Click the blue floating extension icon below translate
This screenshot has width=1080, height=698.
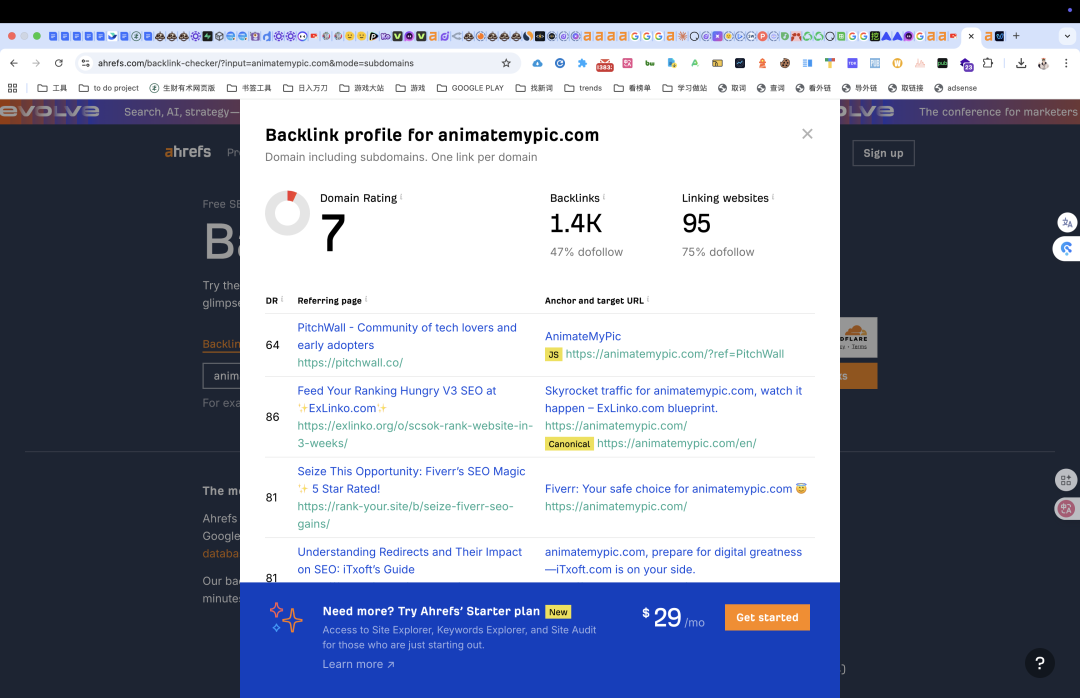(x=1066, y=249)
